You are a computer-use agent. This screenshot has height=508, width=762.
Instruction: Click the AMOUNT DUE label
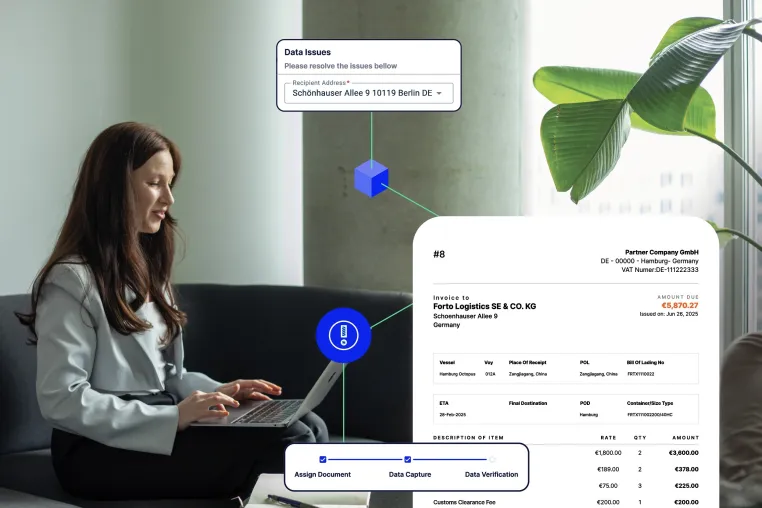click(x=677, y=297)
